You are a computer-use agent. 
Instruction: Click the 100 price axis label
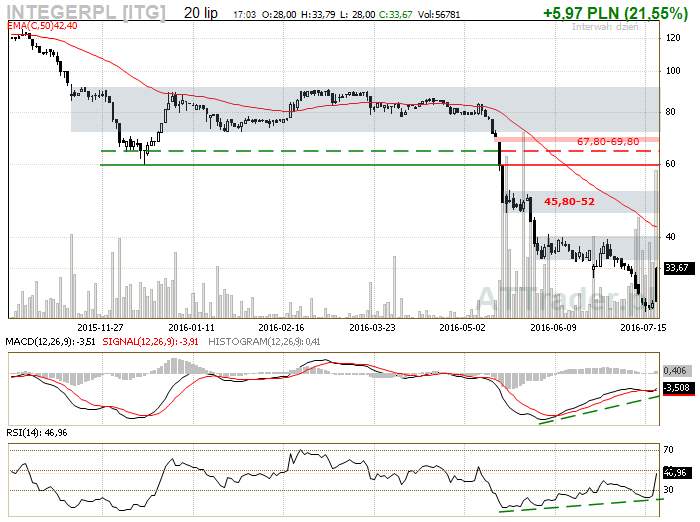coord(673,71)
